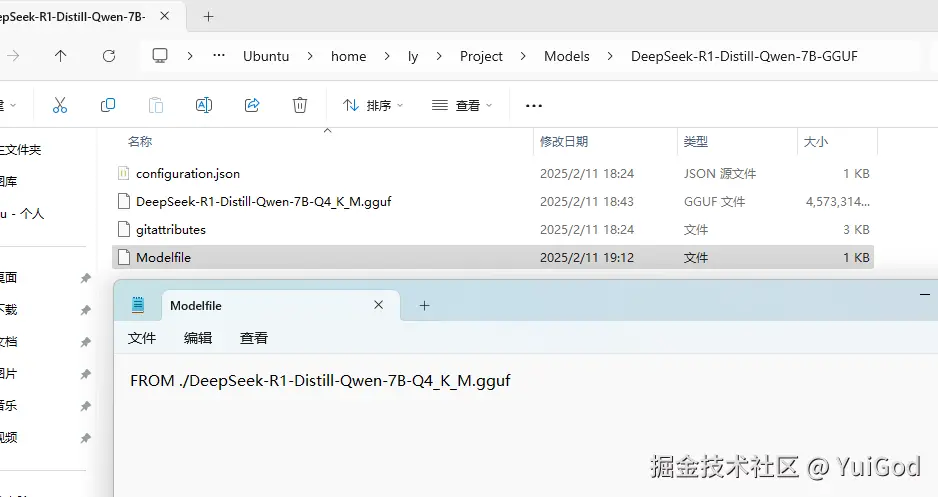Open Notepad 文件 menu

(x=142, y=338)
